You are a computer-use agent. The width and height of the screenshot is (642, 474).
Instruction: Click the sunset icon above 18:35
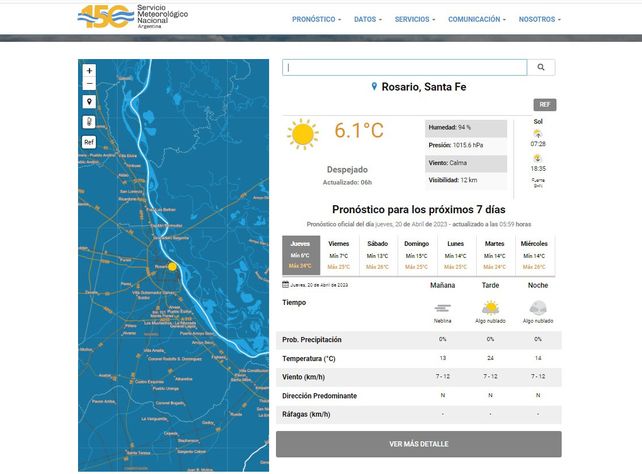(x=538, y=158)
